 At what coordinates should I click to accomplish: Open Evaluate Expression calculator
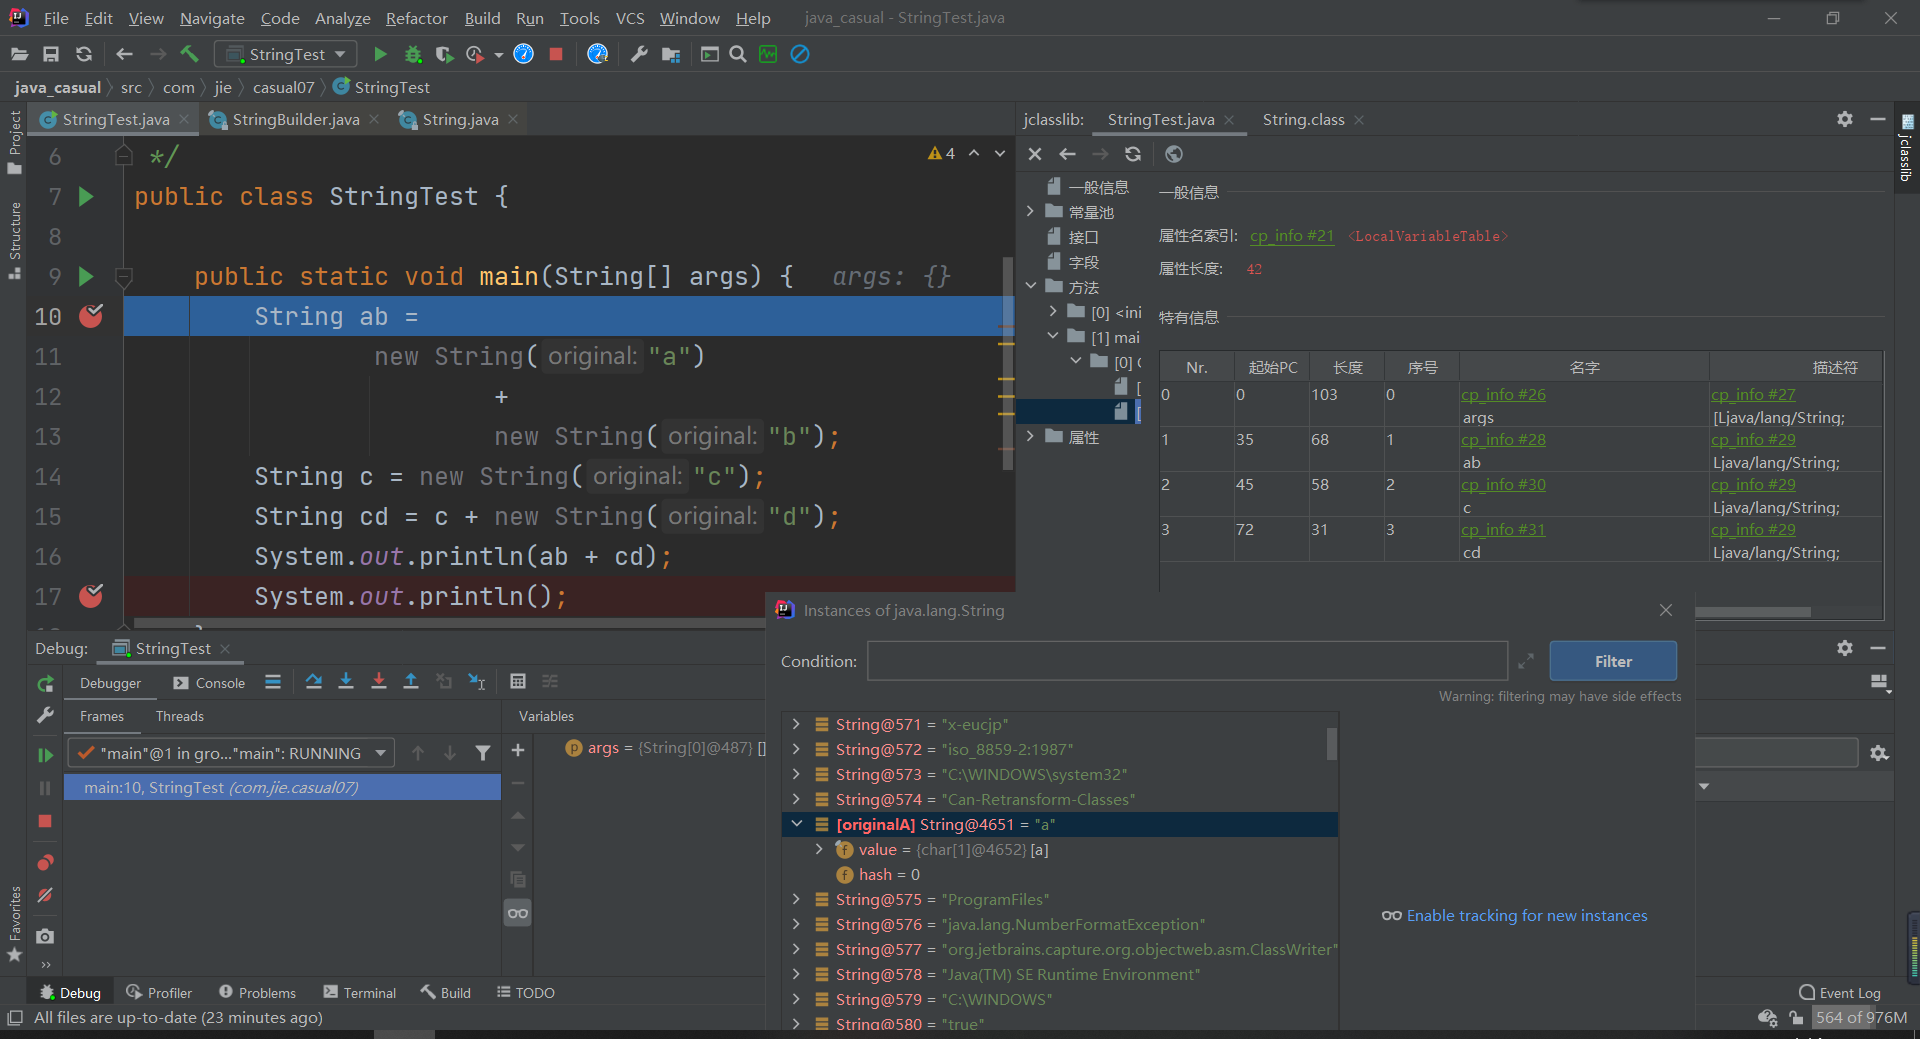(x=518, y=681)
